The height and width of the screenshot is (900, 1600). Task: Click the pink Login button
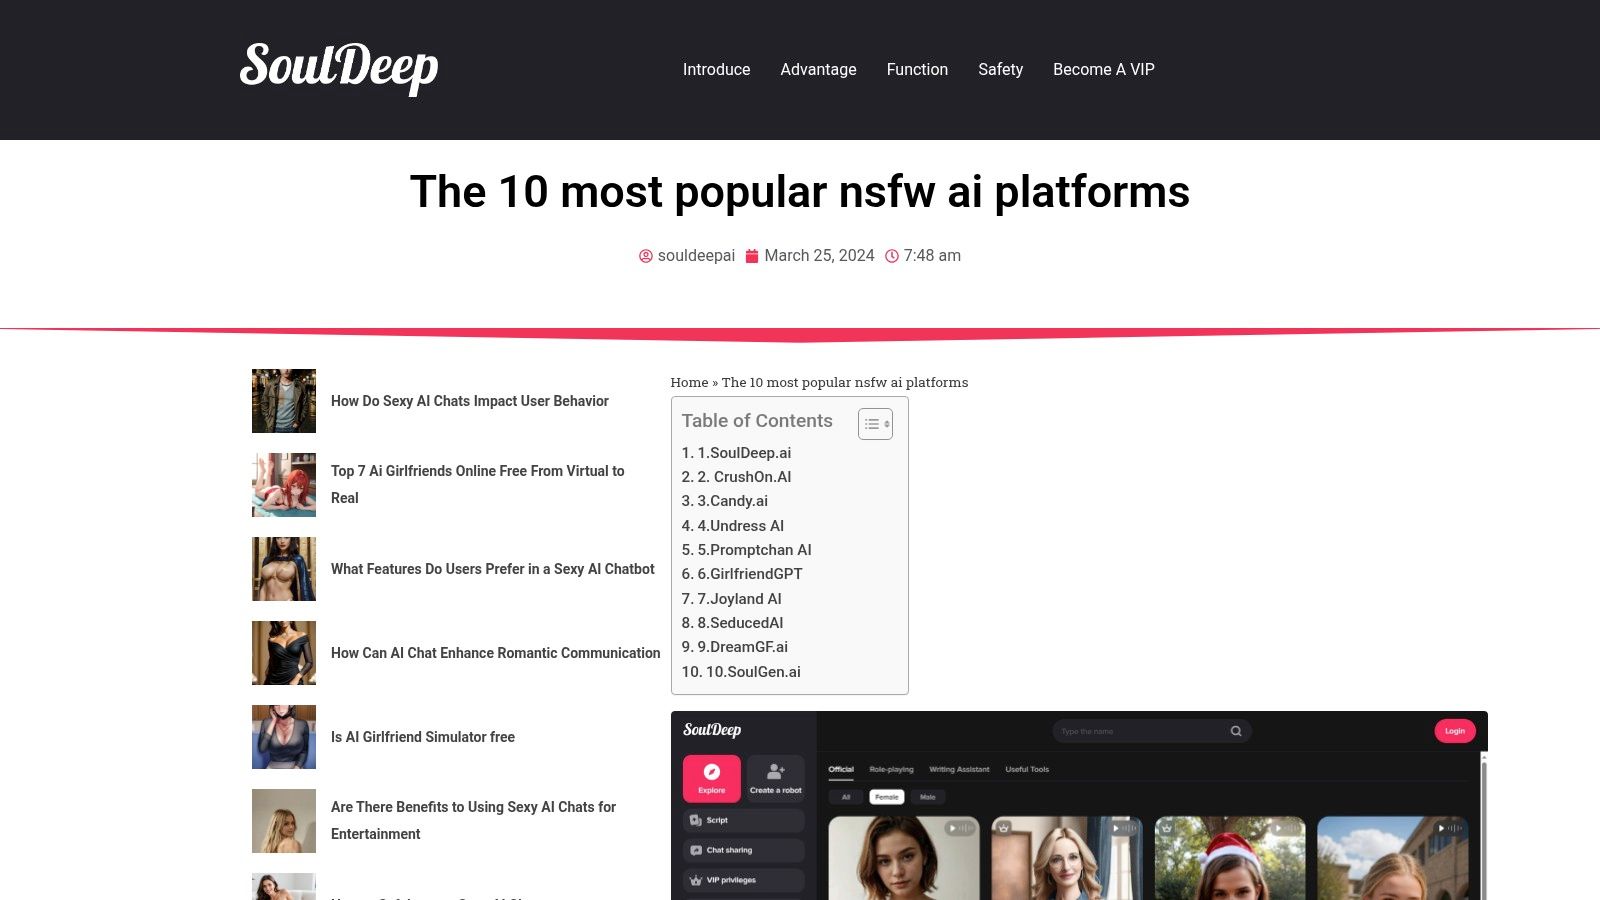pos(1455,731)
